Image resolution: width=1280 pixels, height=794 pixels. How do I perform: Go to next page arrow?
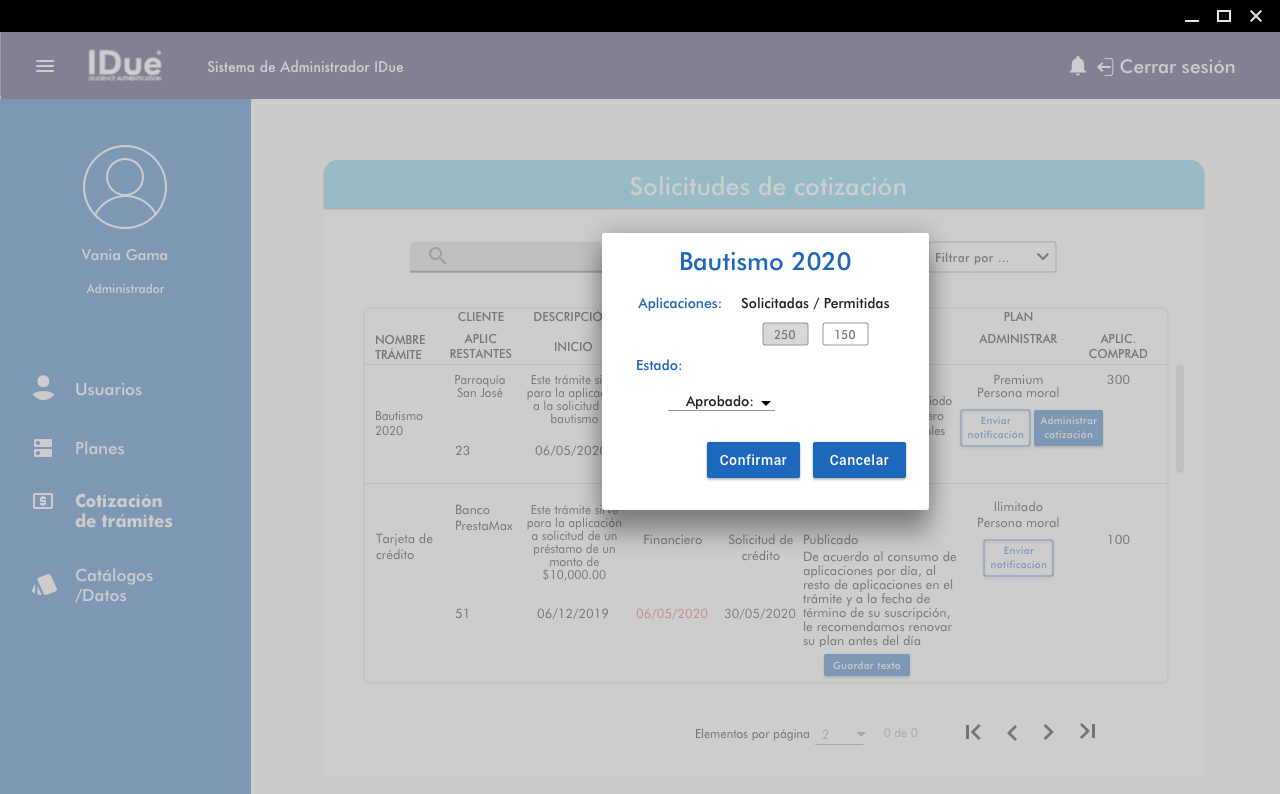point(1048,732)
